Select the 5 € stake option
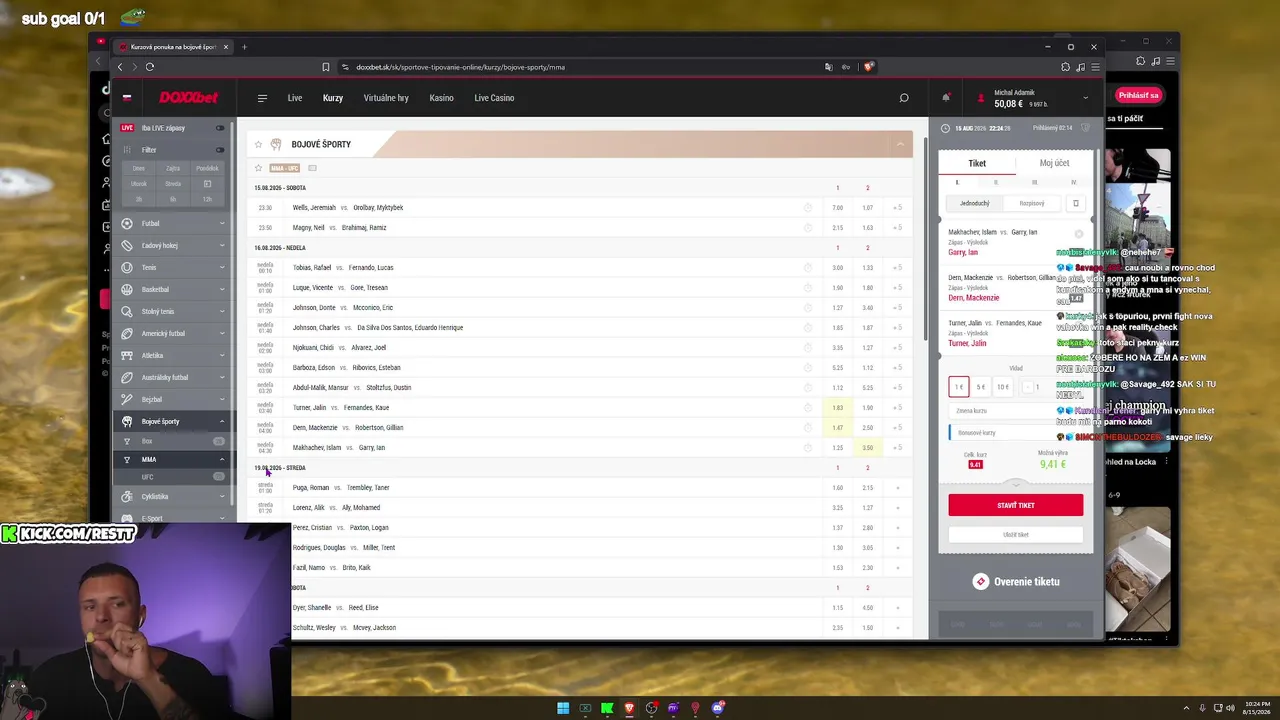This screenshot has height=720, width=1280. click(x=981, y=387)
